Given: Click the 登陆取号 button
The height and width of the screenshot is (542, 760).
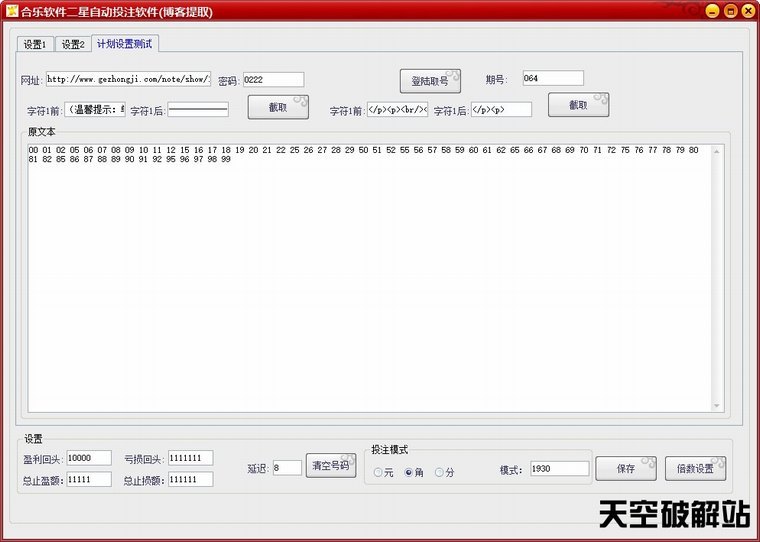Looking at the screenshot, I should 430,81.
